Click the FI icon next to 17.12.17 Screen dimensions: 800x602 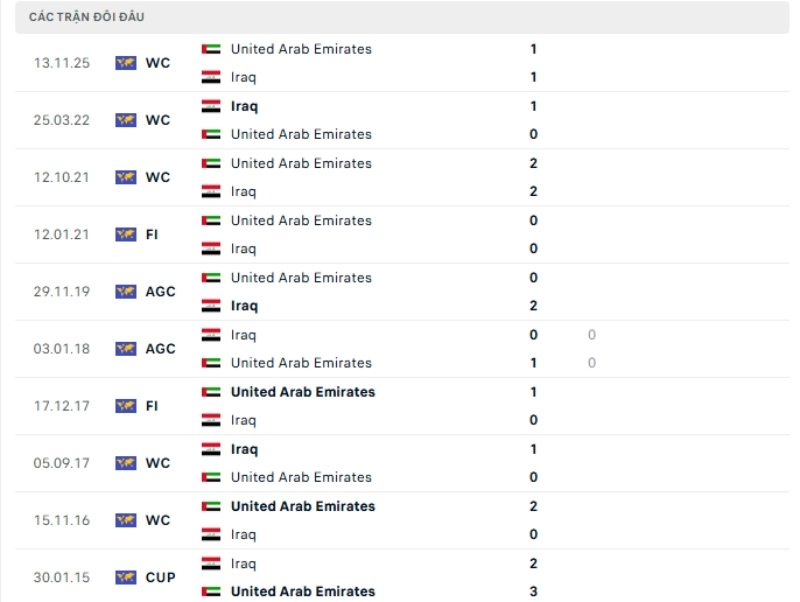tap(127, 405)
